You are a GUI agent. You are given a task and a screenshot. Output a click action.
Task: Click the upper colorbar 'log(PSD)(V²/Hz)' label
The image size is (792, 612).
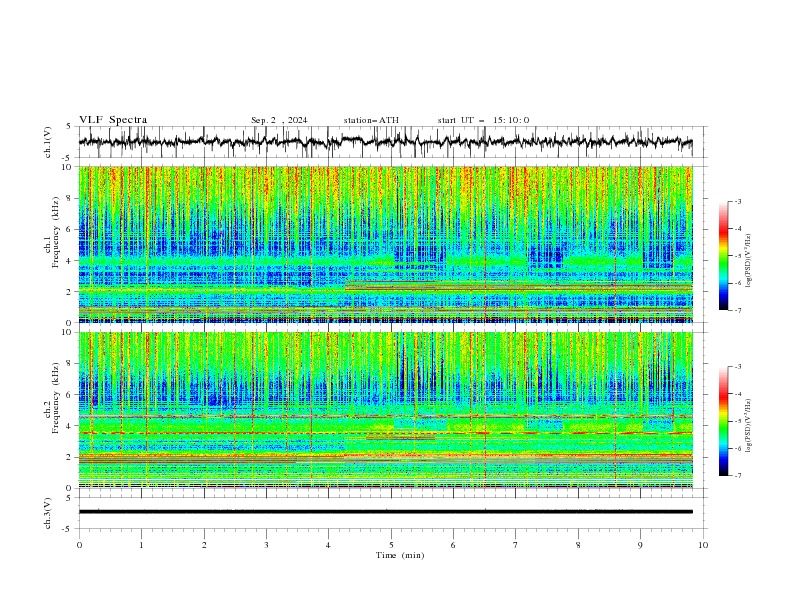click(749, 261)
